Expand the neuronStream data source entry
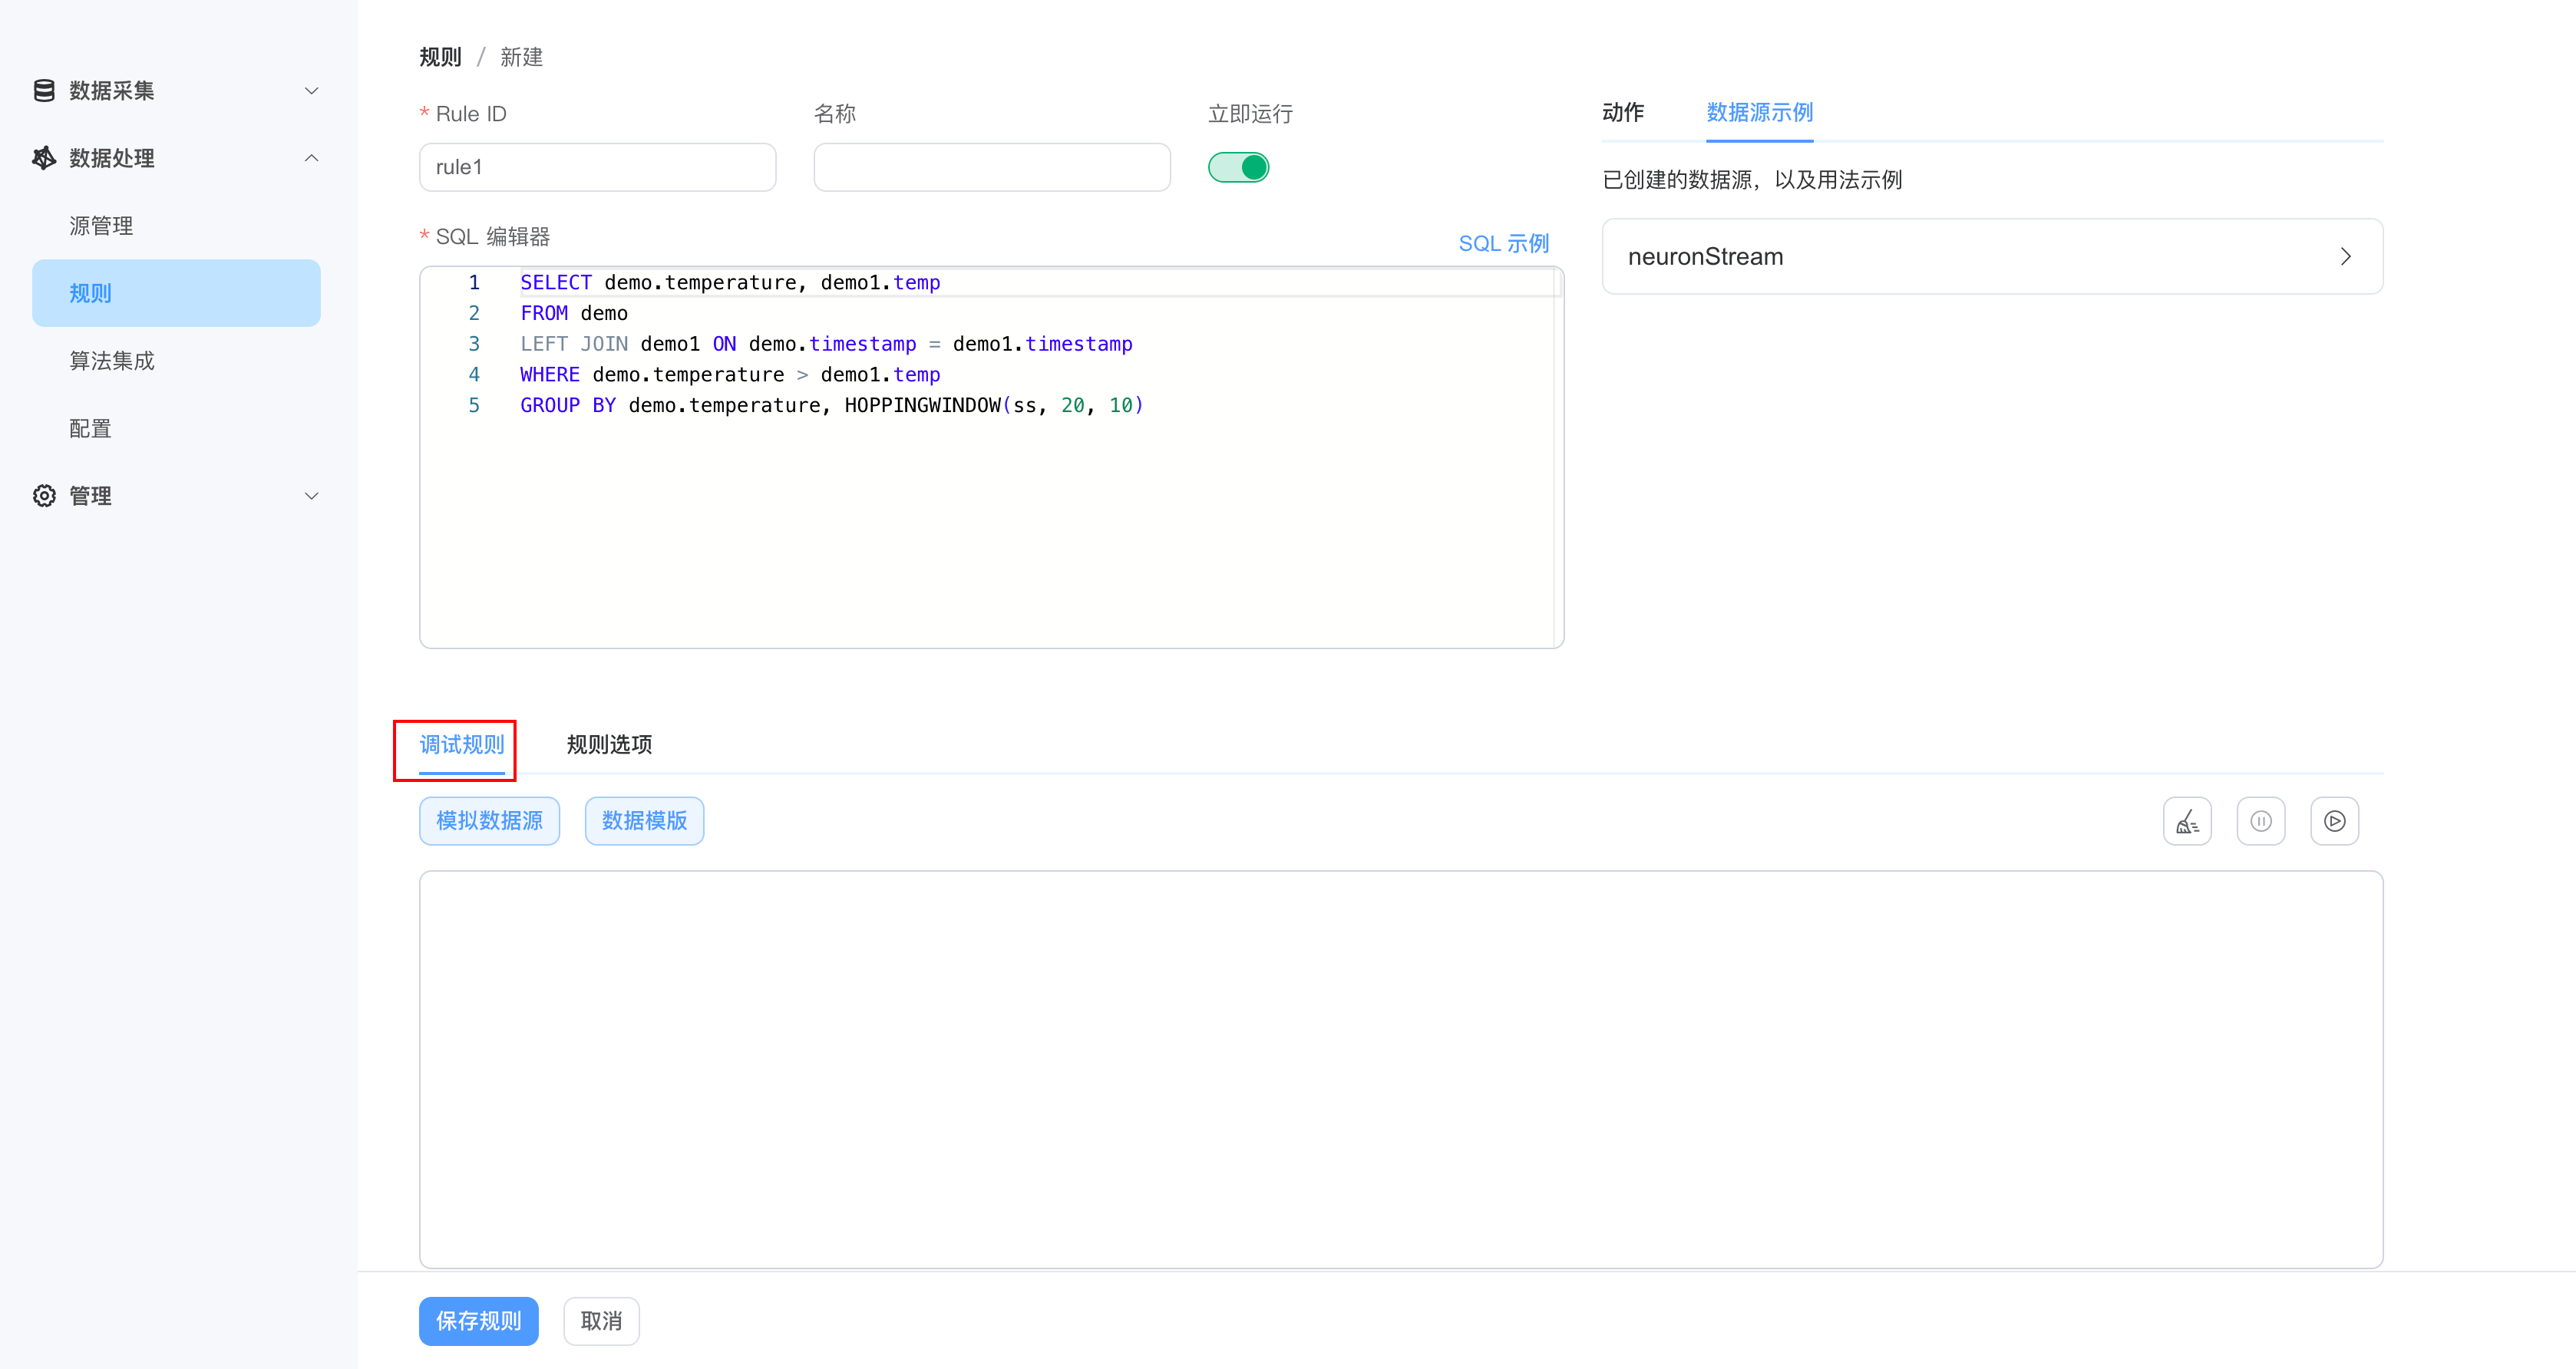Image resolution: width=2576 pixels, height=1369 pixels. coord(2346,256)
